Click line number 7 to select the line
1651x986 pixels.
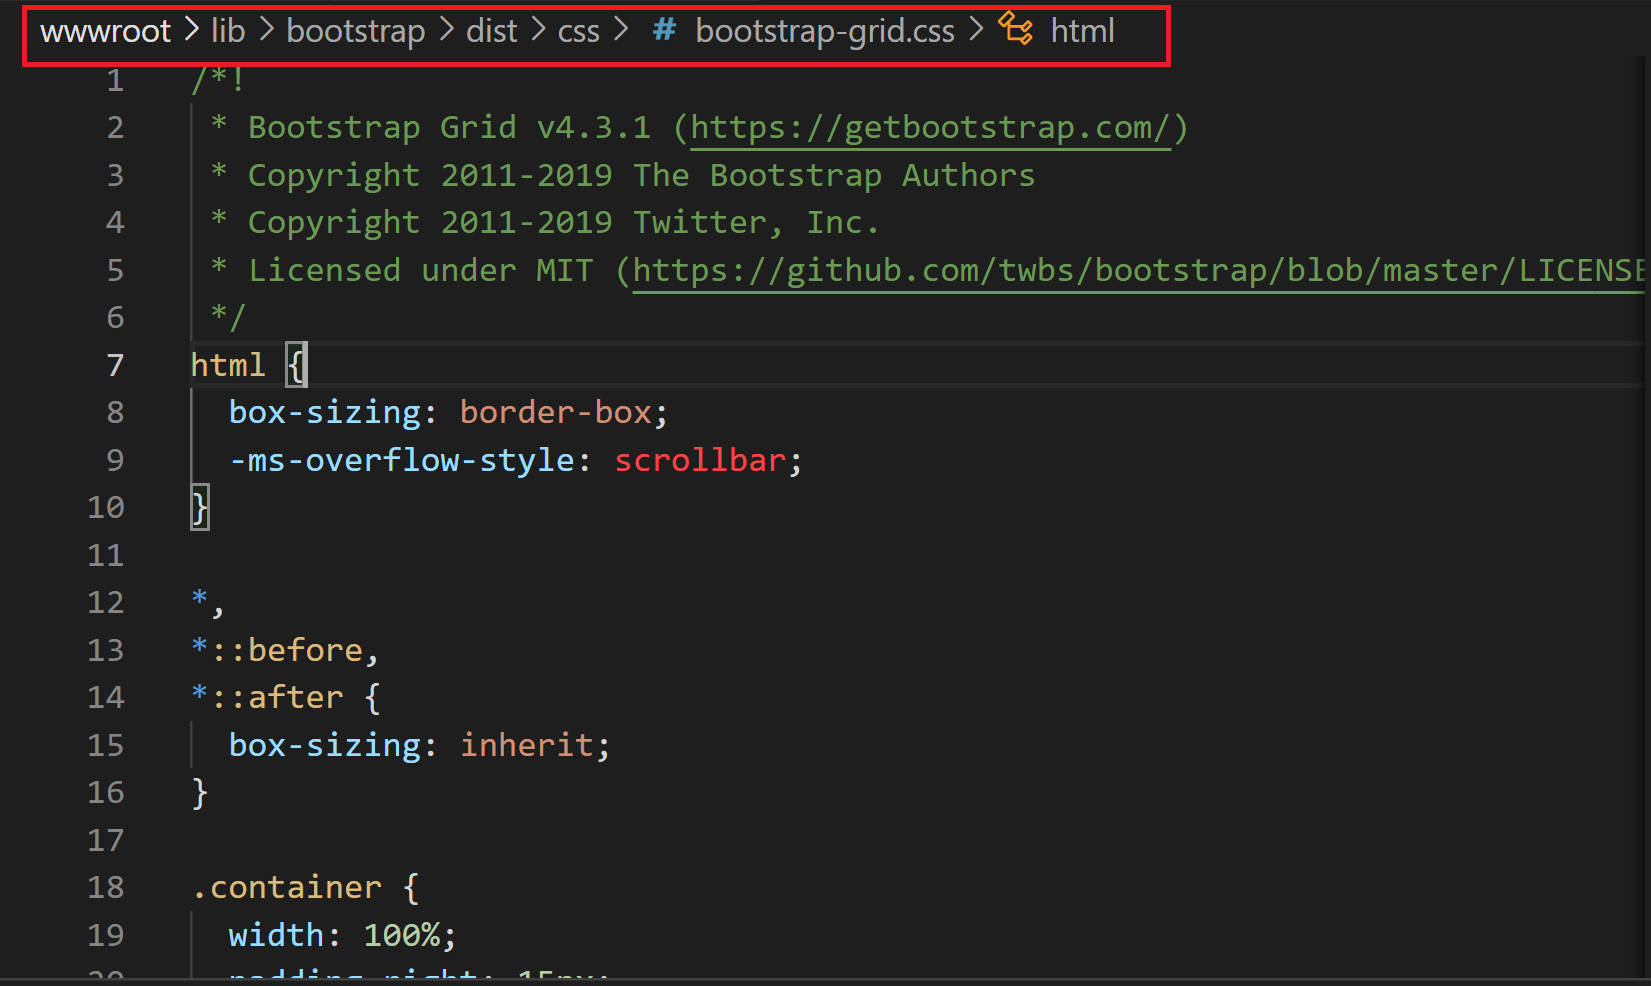[x=114, y=364]
